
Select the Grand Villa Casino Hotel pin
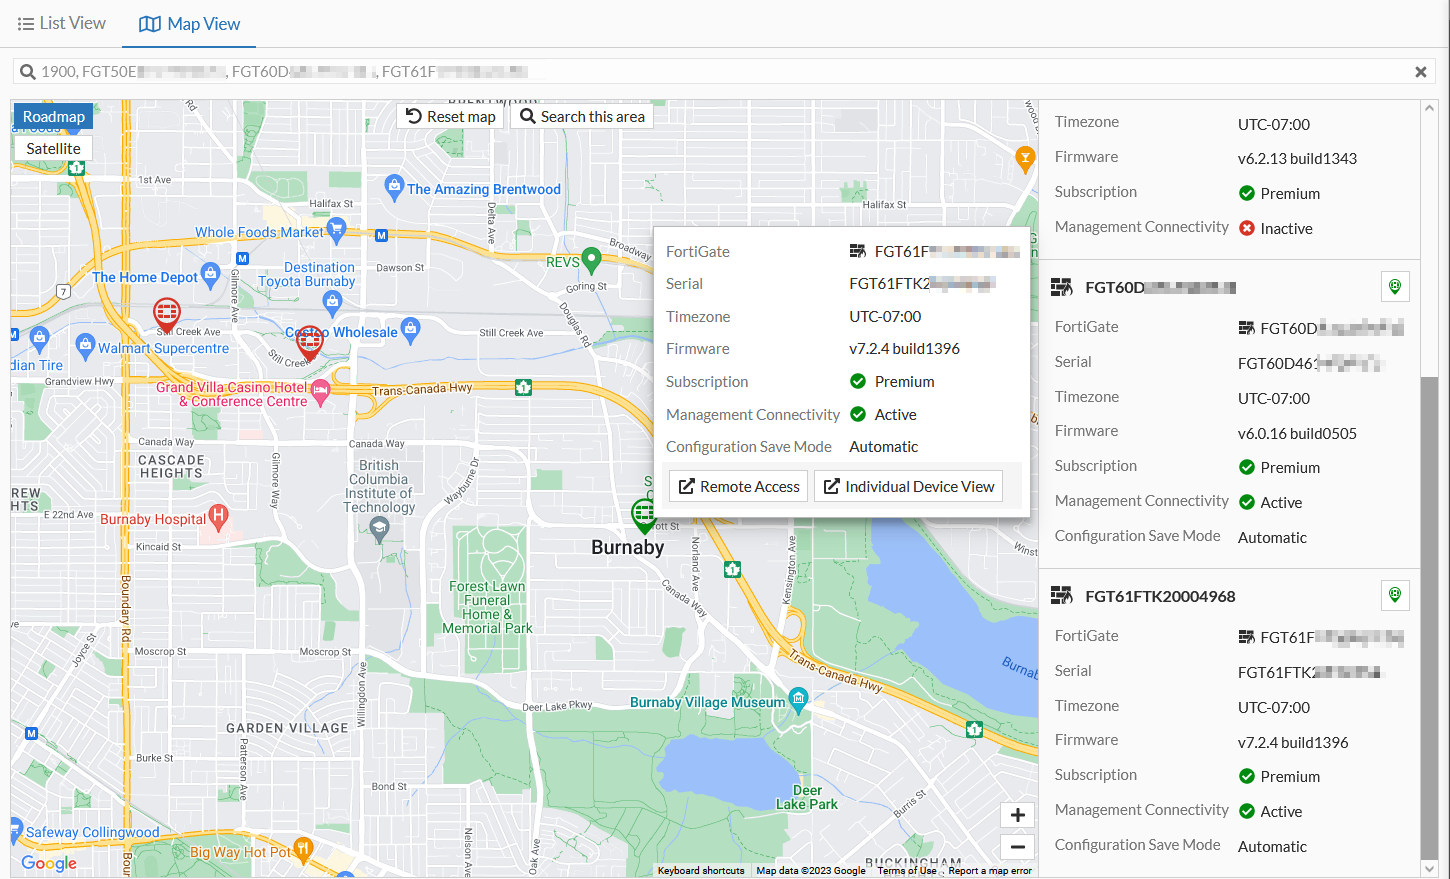[320, 392]
